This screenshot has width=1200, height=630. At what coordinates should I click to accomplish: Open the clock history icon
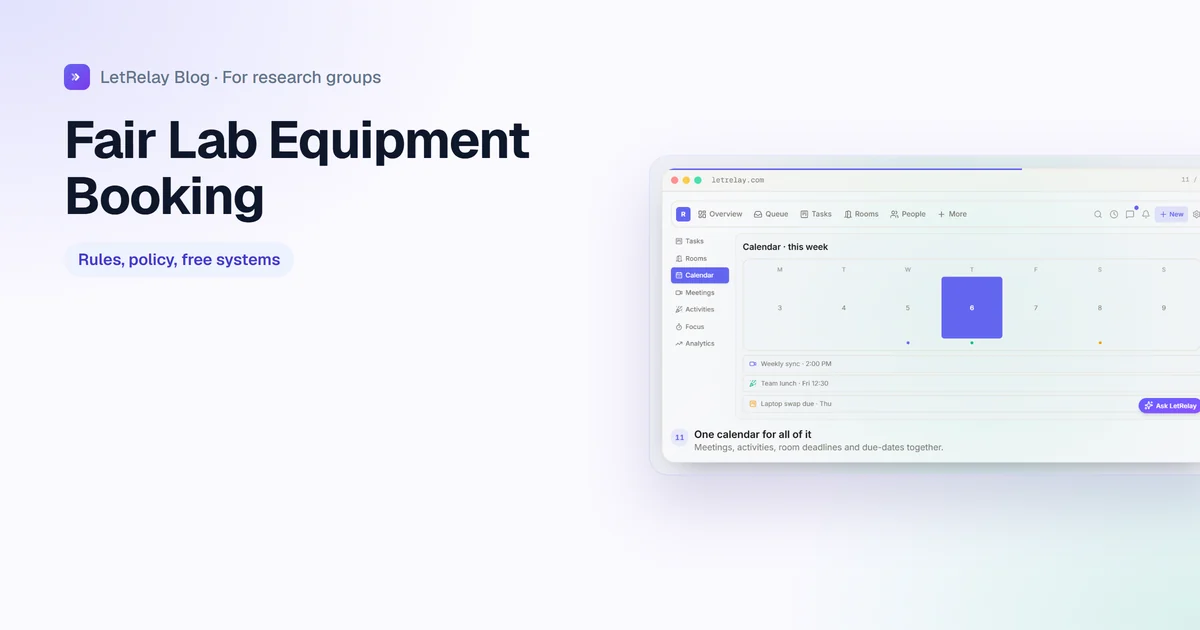(x=1114, y=214)
